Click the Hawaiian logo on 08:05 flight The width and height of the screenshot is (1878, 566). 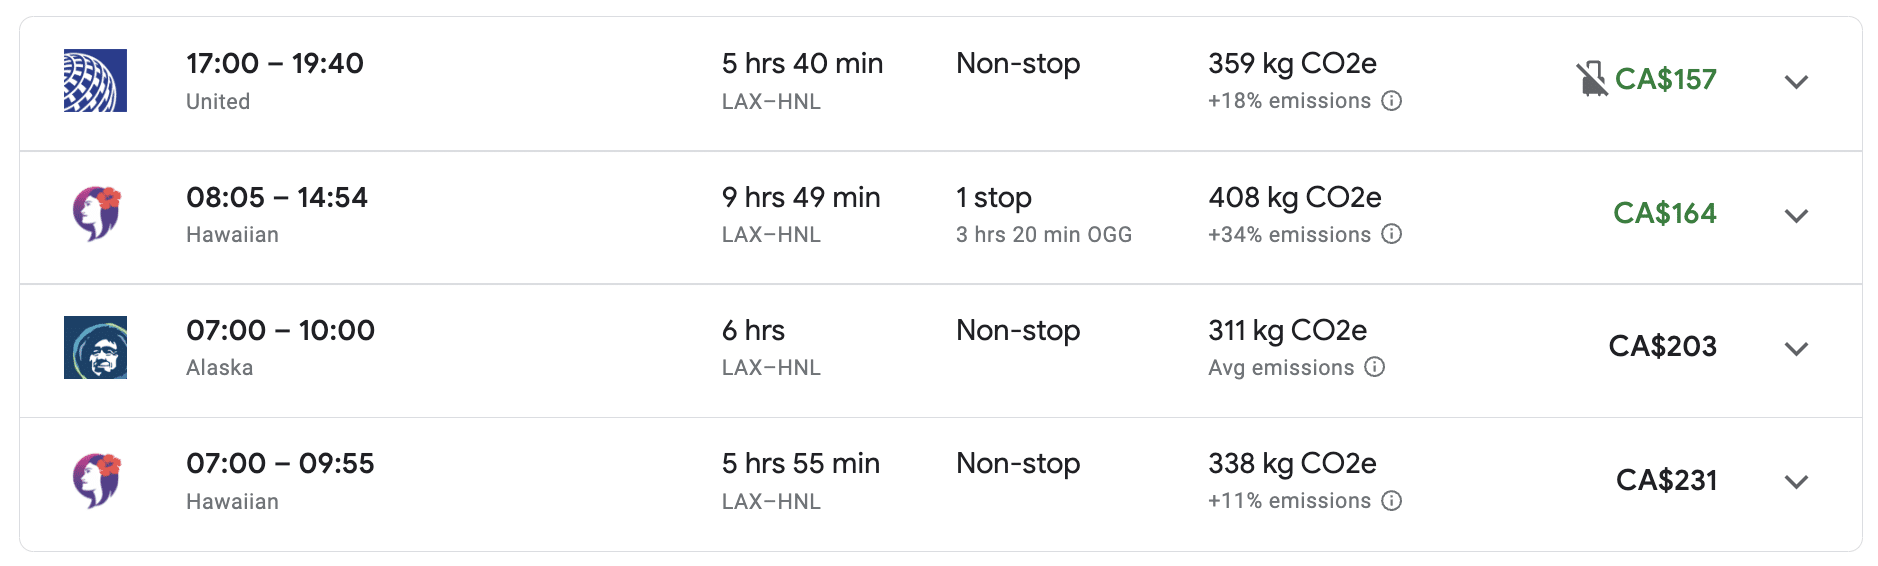96,213
